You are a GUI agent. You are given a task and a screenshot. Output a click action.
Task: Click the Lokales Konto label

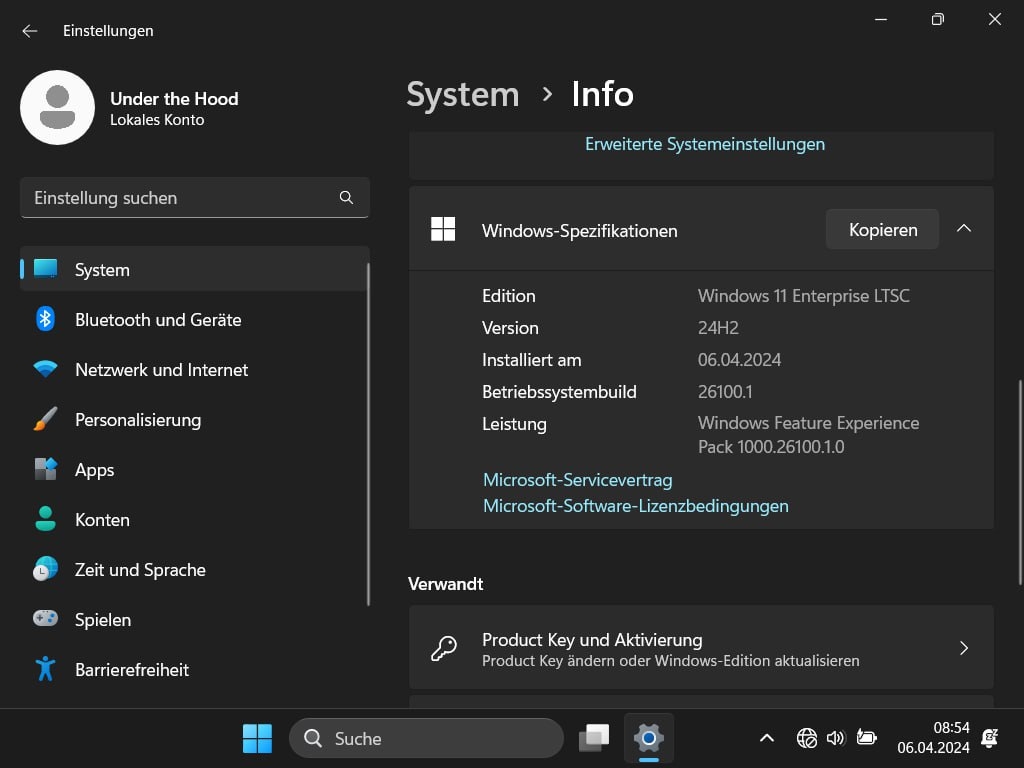[157, 120]
